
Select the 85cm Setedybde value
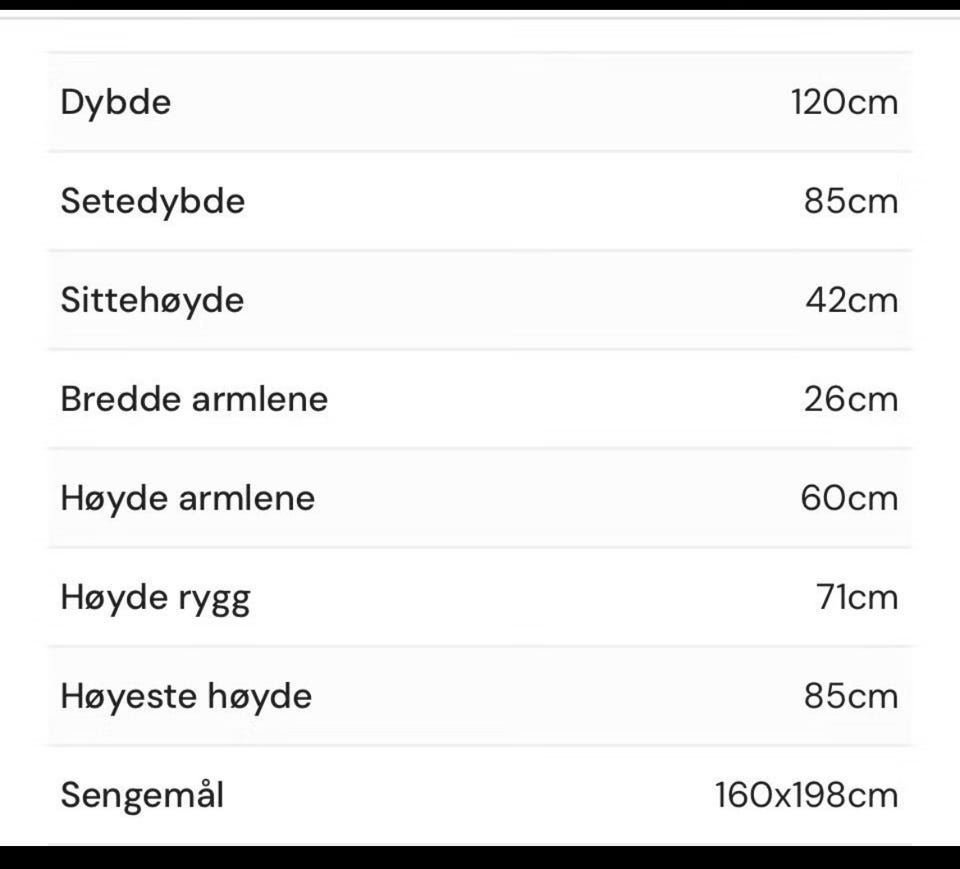[851, 201]
